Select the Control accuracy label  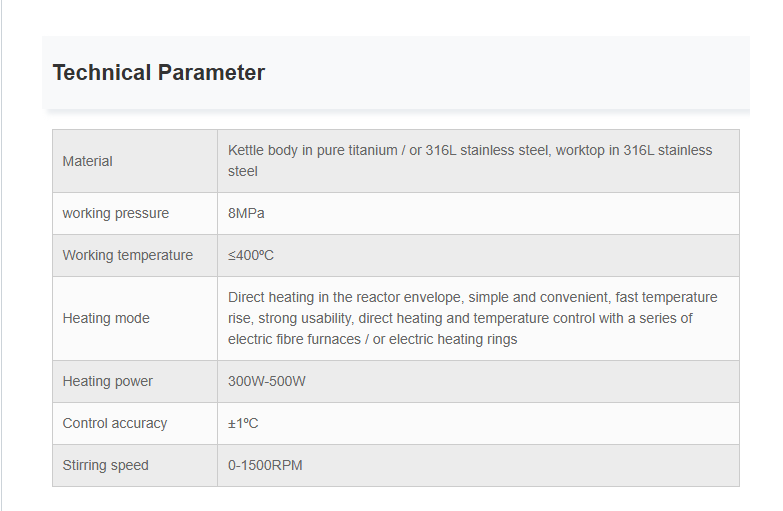pos(114,423)
